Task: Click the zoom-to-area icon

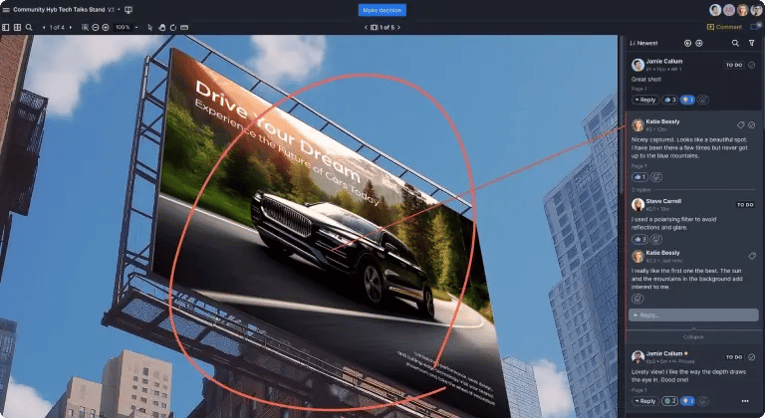Action: (85, 27)
